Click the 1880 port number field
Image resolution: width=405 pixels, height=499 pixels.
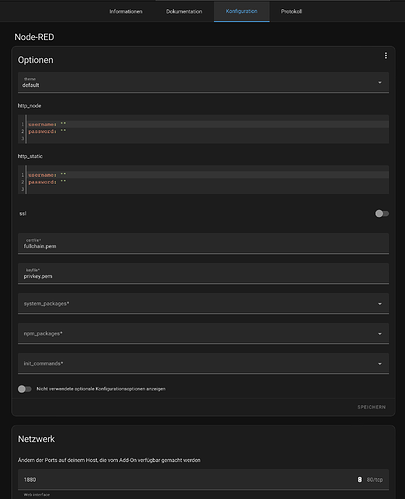[187, 480]
